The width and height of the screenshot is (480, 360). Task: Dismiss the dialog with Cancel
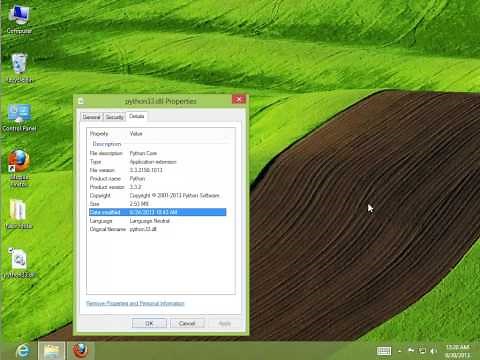click(x=187, y=323)
